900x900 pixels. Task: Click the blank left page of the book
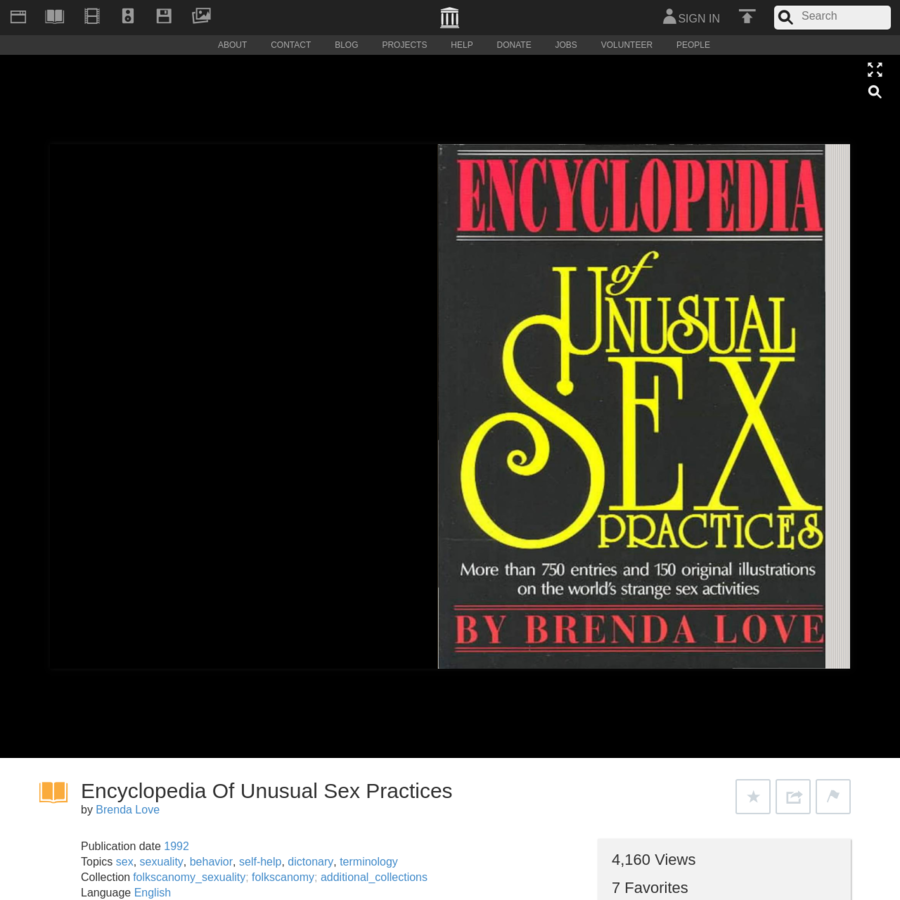click(243, 406)
